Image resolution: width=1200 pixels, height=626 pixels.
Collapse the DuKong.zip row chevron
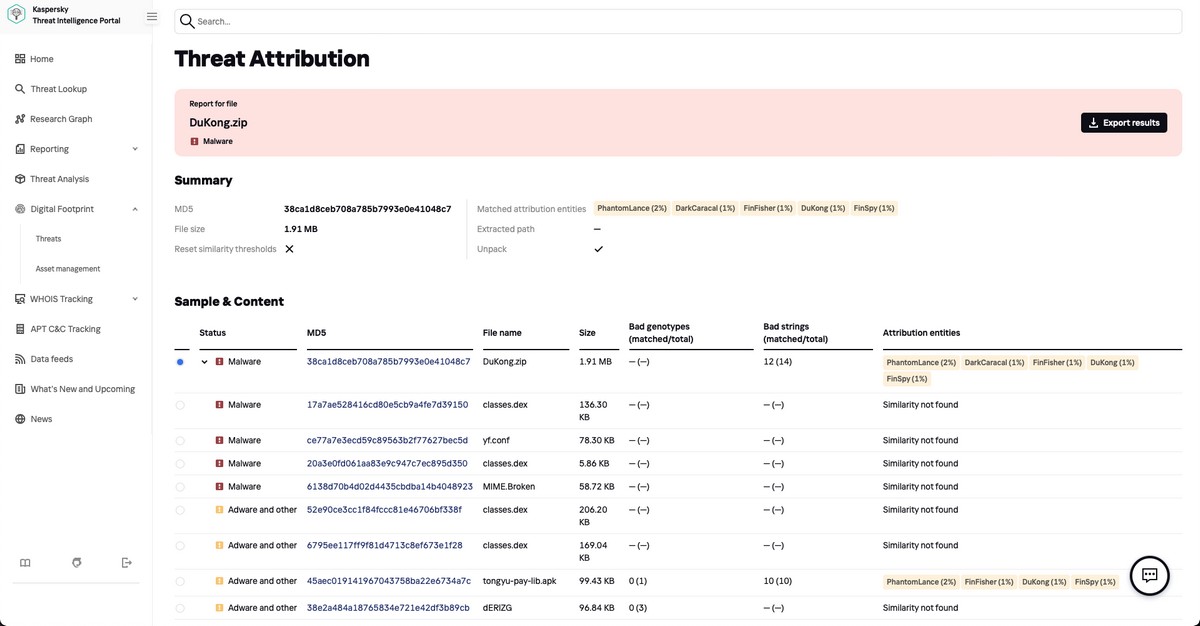pyautogui.click(x=205, y=362)
